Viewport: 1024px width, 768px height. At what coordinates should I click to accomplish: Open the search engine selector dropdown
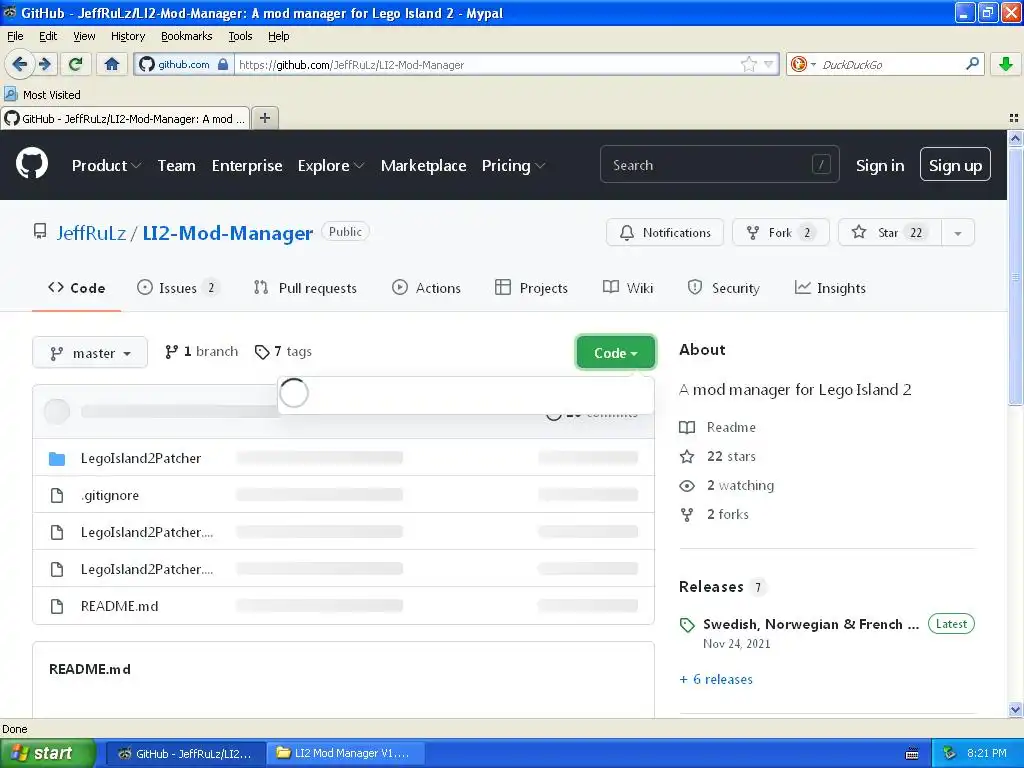click(x=803, y=64)
